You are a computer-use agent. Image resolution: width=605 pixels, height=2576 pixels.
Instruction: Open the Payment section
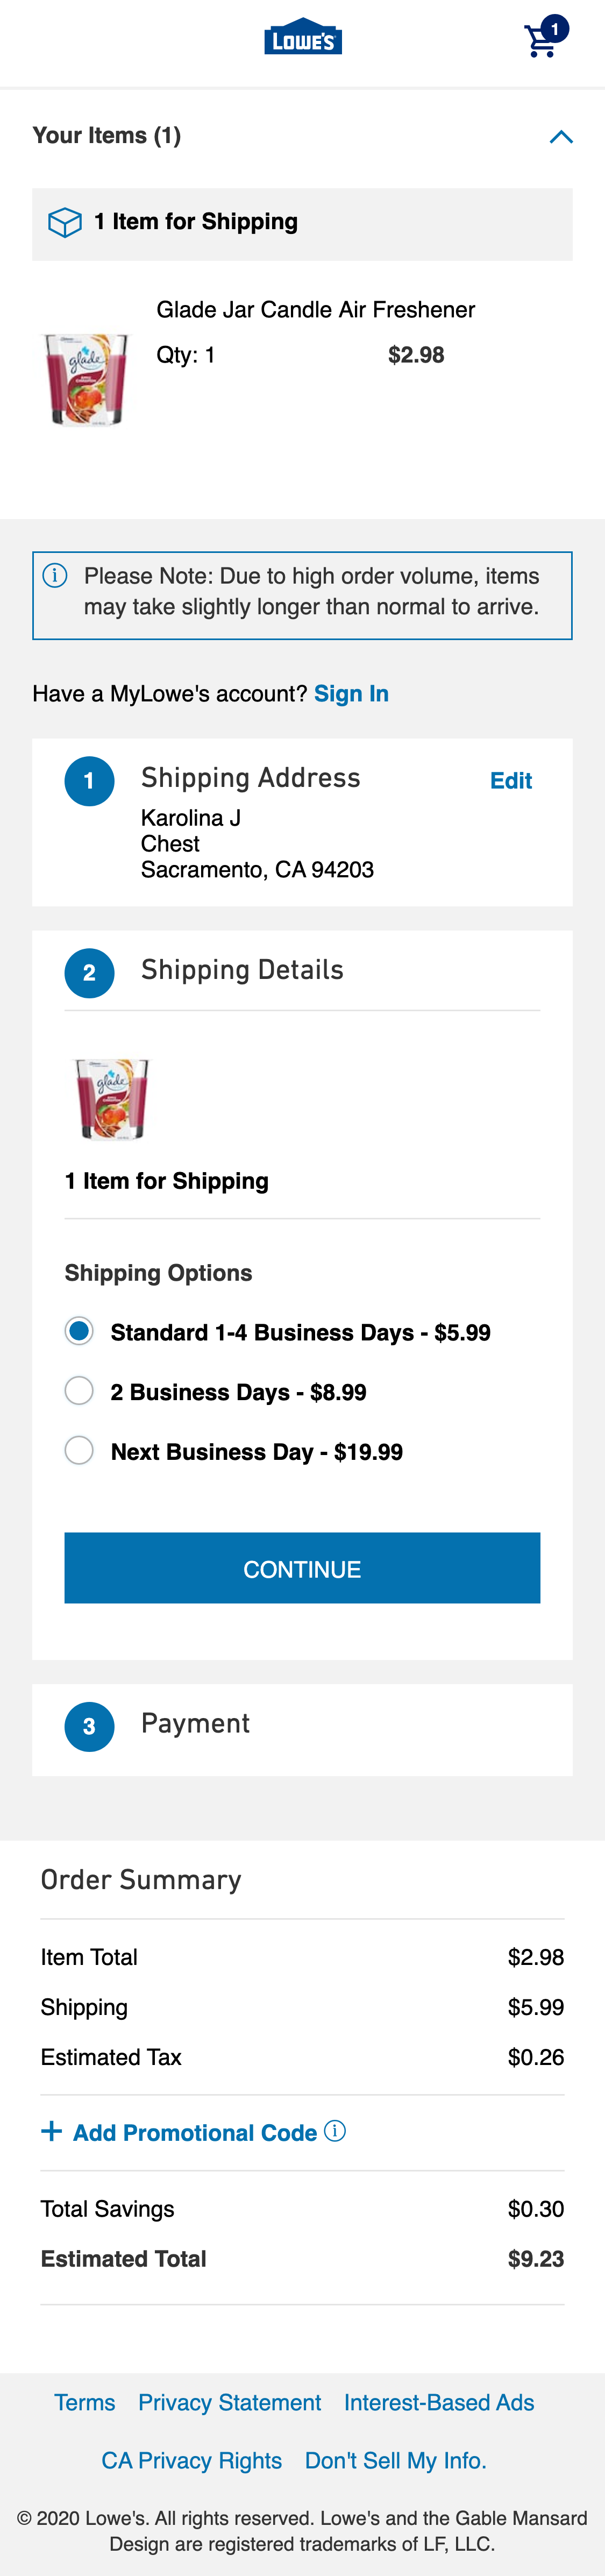pyautogui.click(x=195, y=1724)
